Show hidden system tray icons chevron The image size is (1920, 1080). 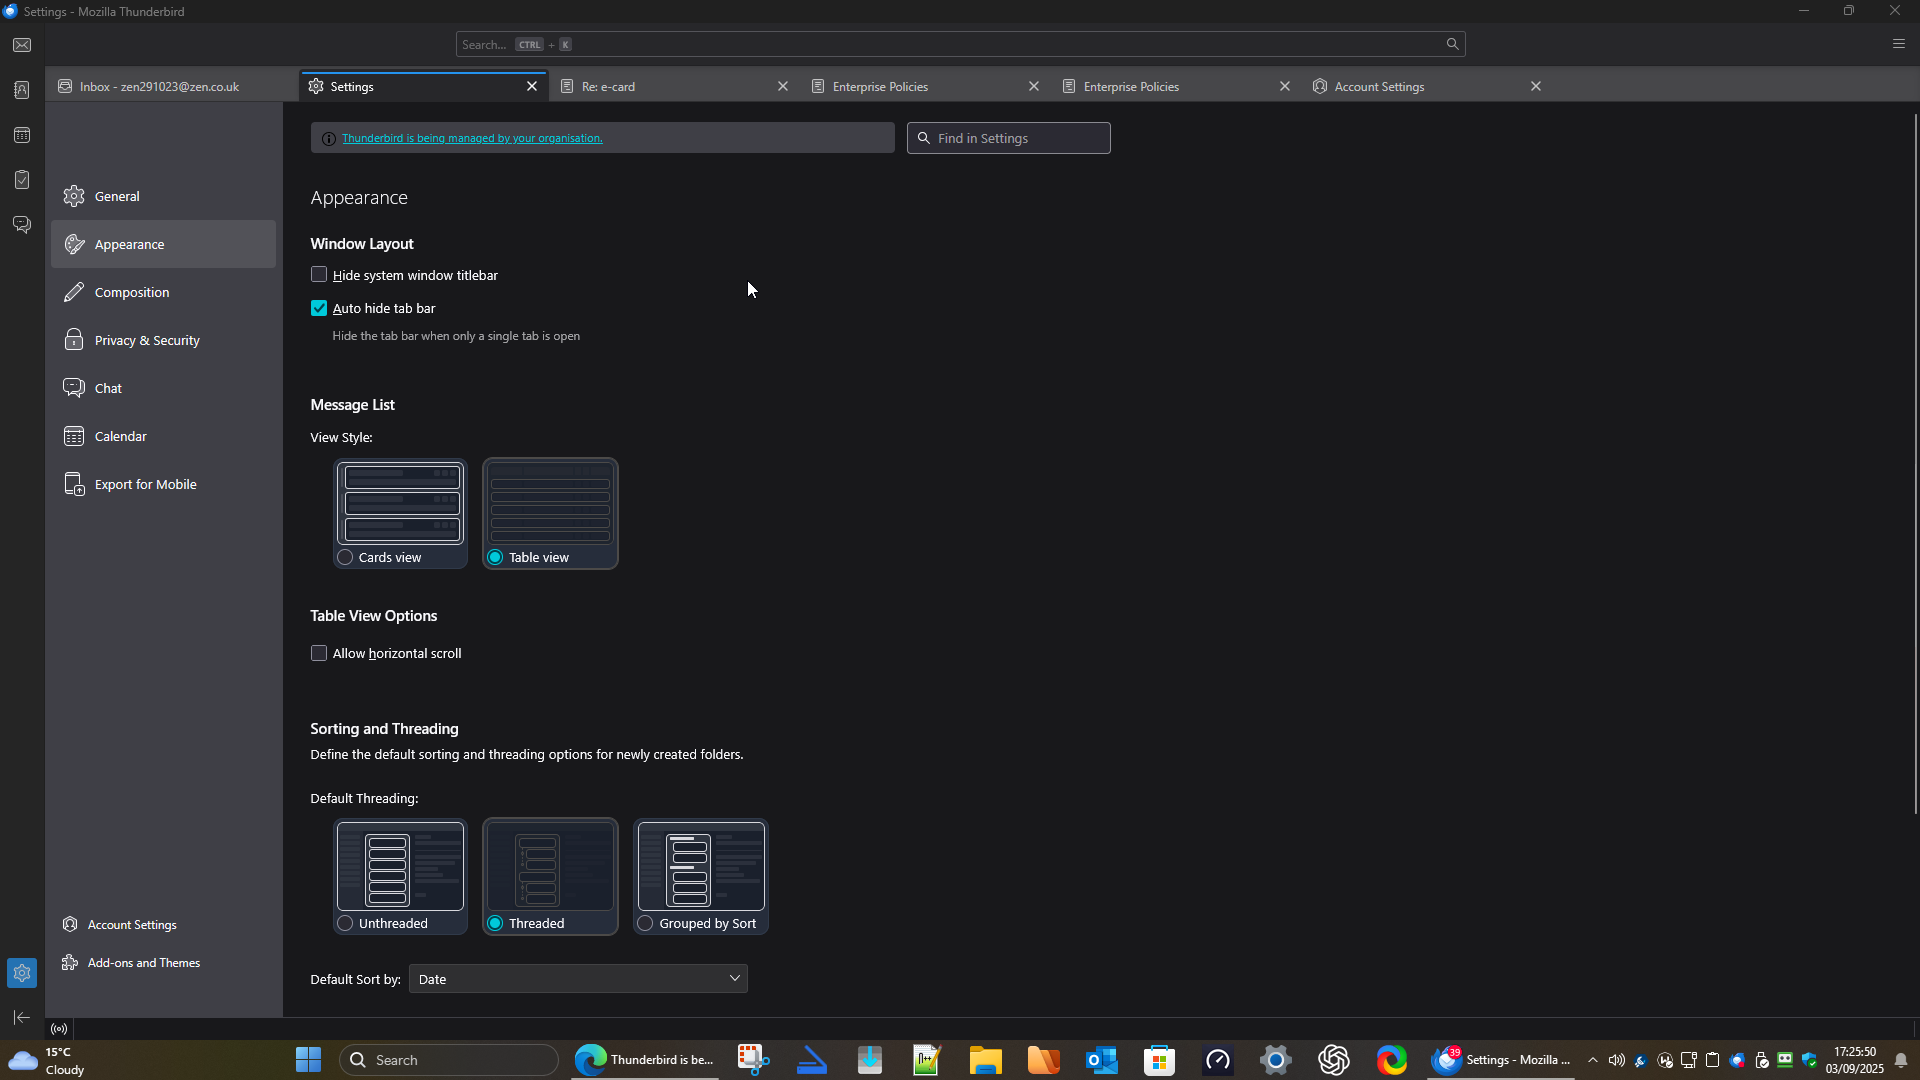pyautogui.click(x=1592, y=1060)
